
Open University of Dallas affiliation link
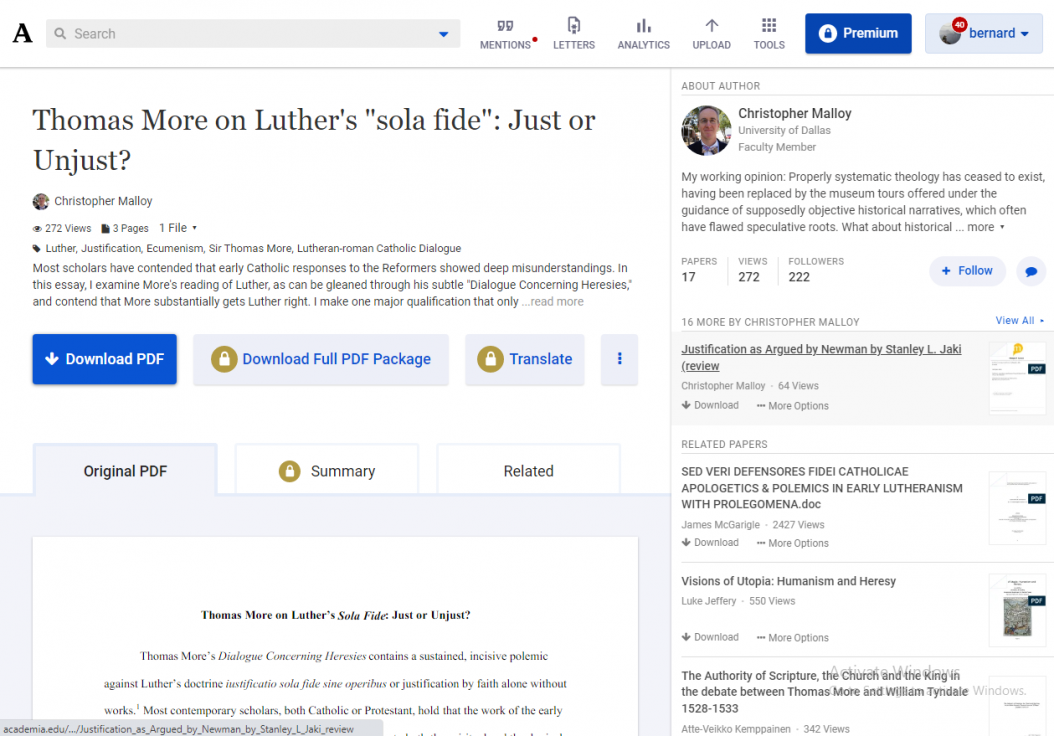pos(784,130)
